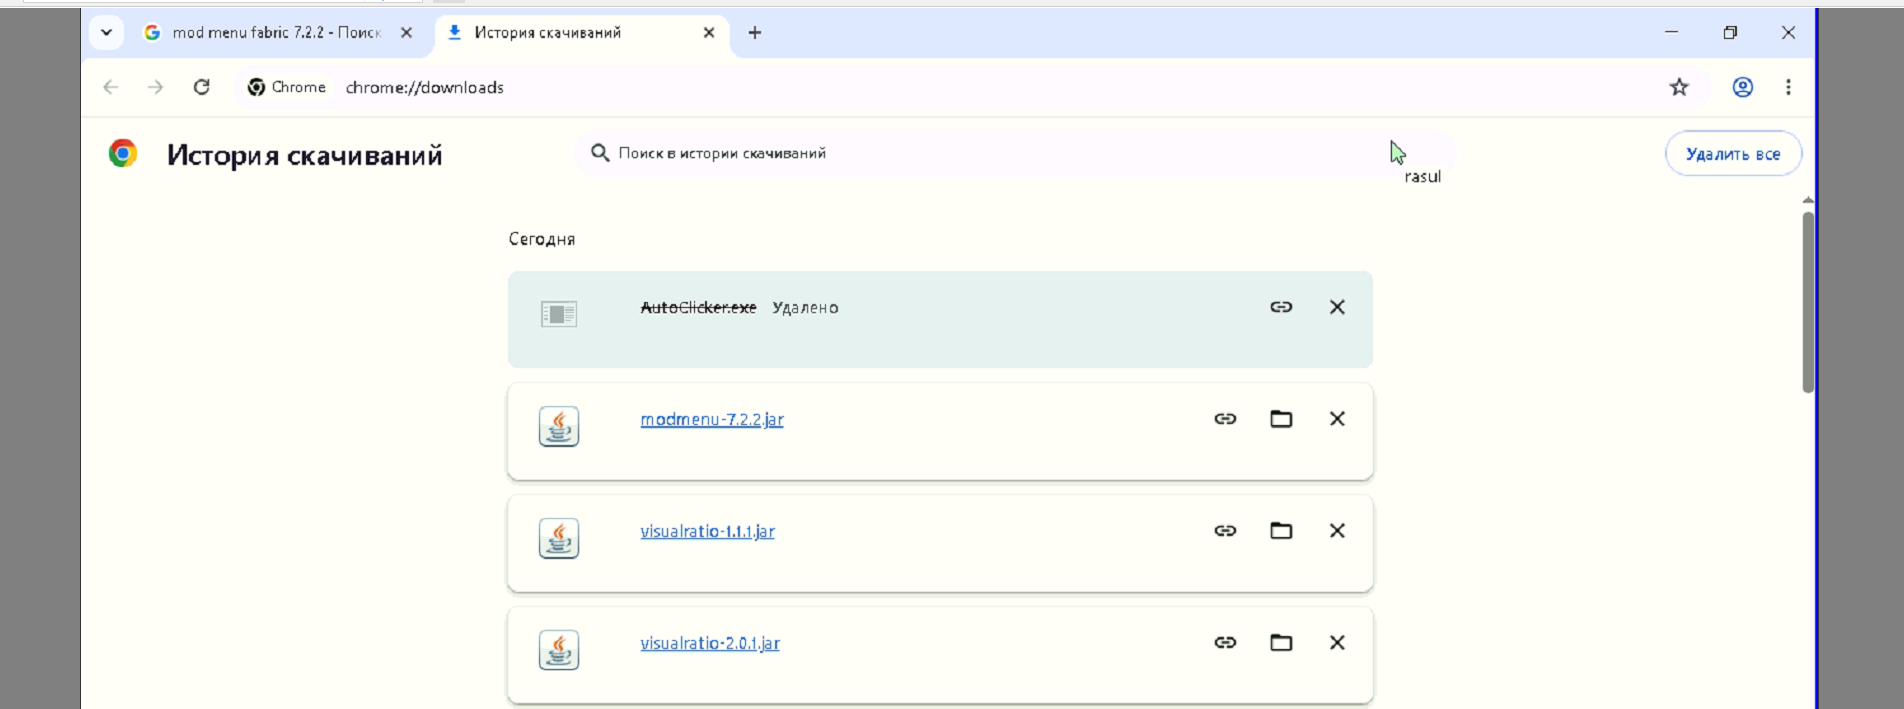Bookmark this page with the star icon
The height and width of the screenshot is (709, 1904).
tap(1679, 87)
